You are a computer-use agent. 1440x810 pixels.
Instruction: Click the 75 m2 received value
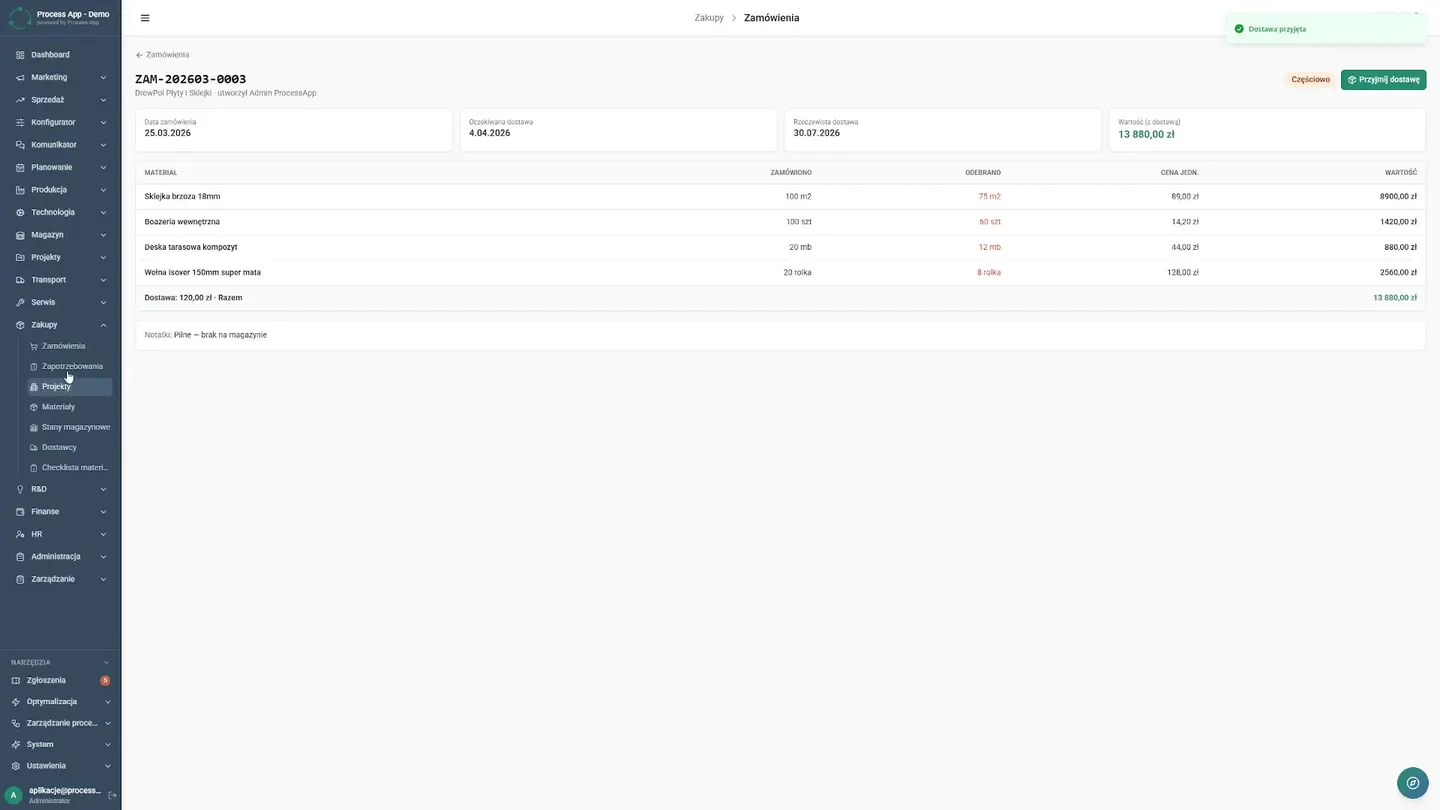coord(989,197)
